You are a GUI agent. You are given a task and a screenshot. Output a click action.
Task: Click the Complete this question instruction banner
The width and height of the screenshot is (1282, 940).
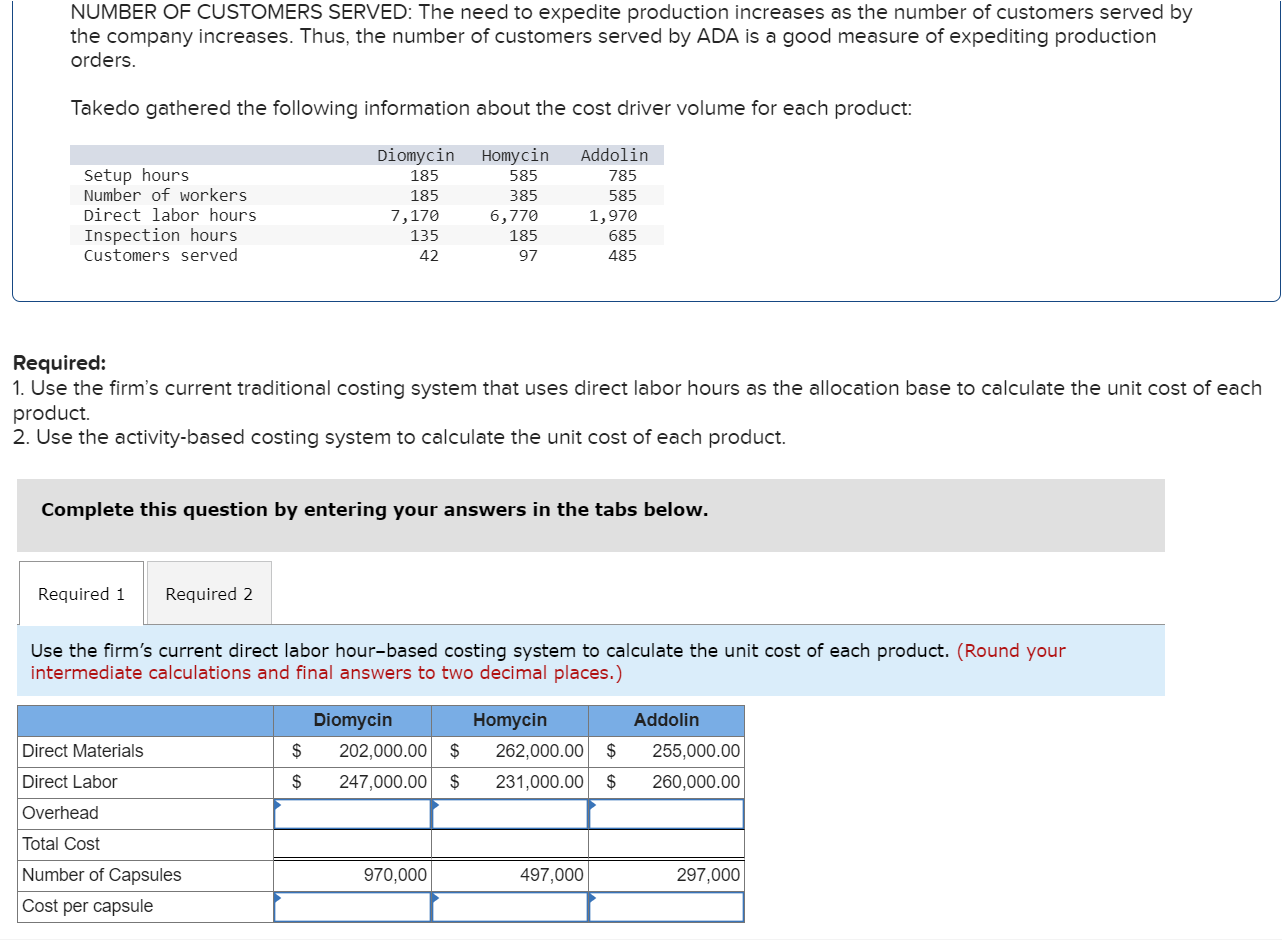pyautogui.click(x=591, y=515)
